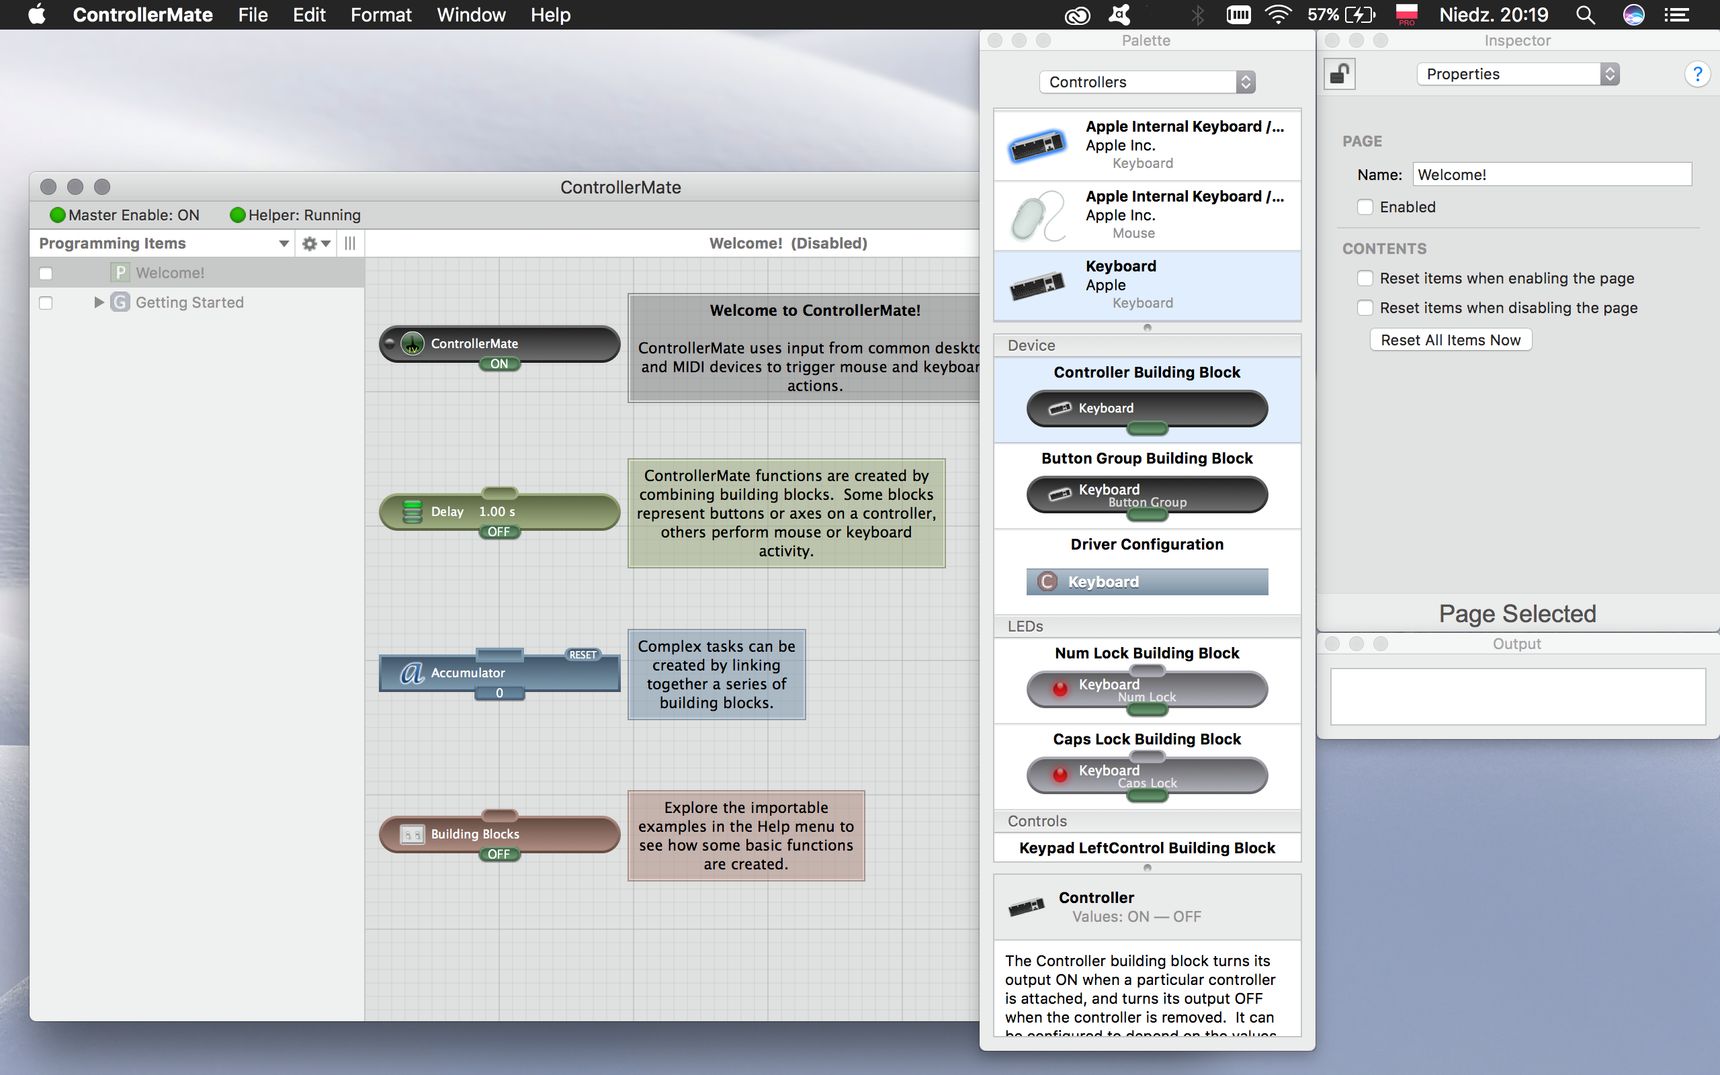
Task: Open Spotlight search in menu bar
Action: pyautogui.click(x=1585, y=15)
